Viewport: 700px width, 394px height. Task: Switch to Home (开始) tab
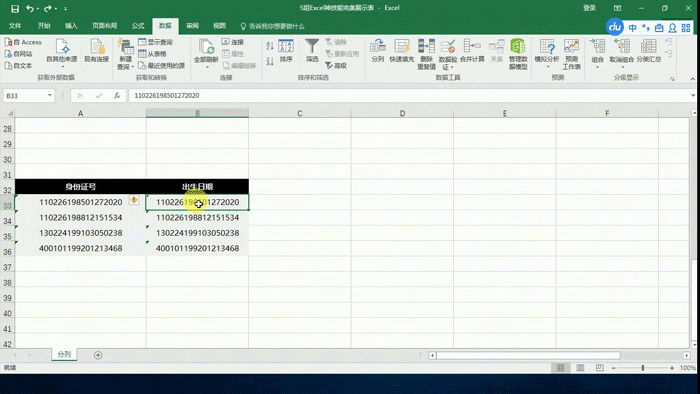pos(44,26)
